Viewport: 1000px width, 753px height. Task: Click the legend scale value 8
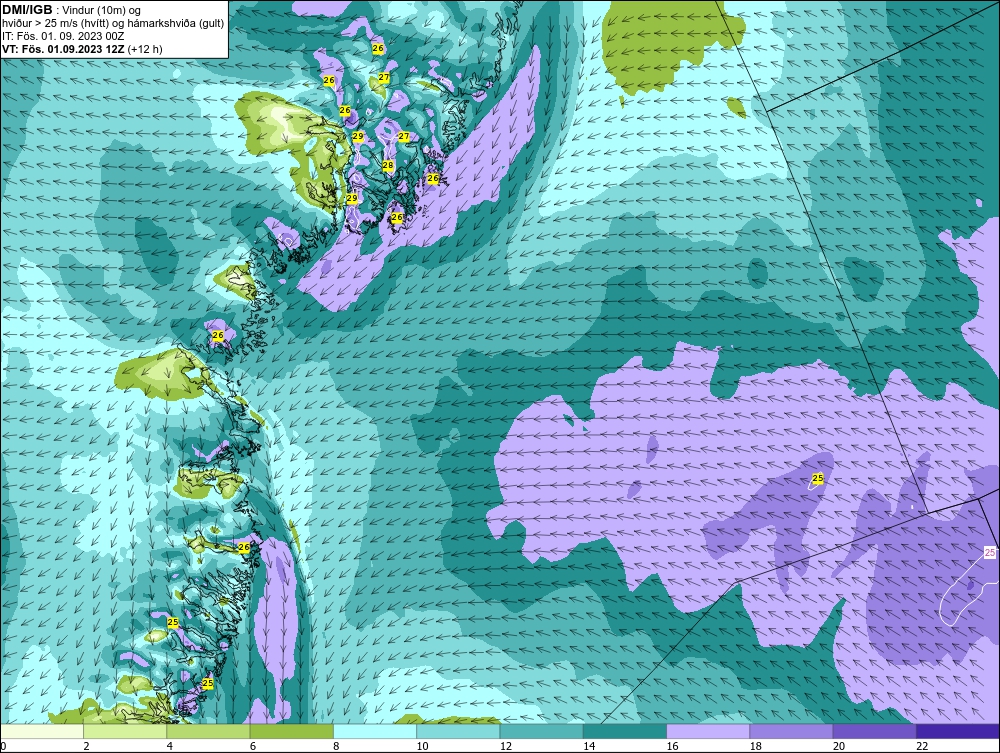[x=336, y=746]
